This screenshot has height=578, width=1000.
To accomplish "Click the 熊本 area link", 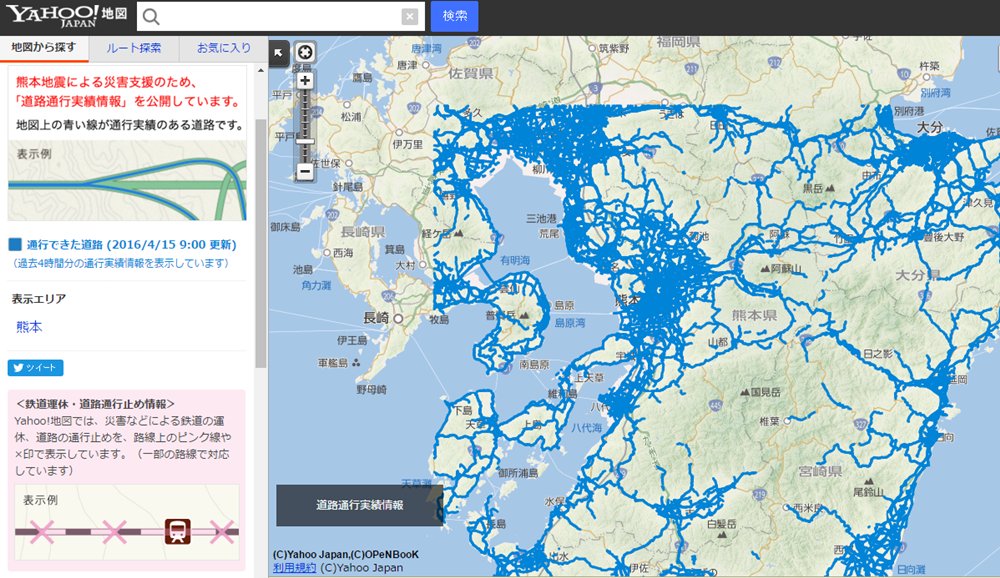I will [x=29, y=327].
